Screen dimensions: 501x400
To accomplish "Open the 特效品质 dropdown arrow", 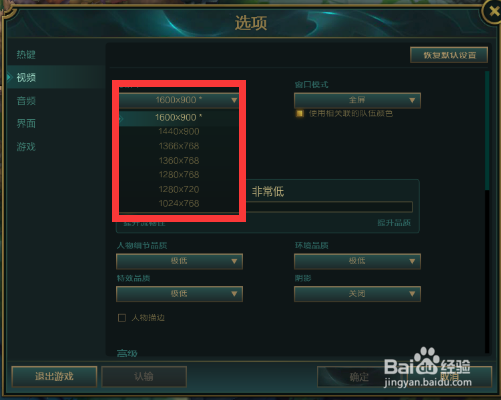I will coord(234,294).
